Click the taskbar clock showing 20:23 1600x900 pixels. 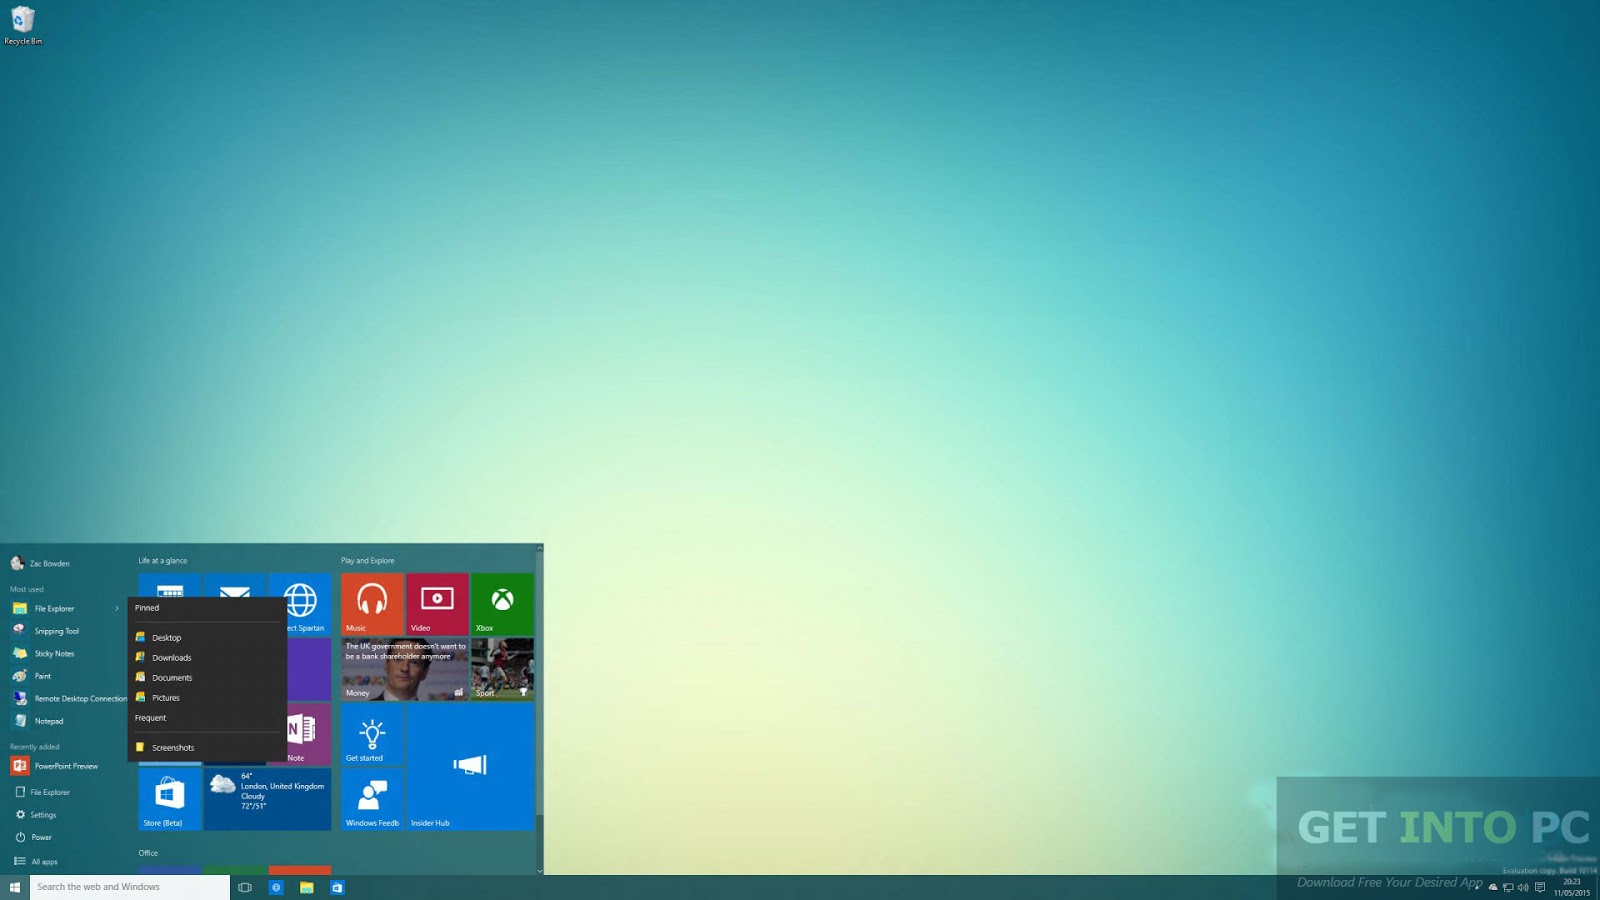coord(1572,887)
